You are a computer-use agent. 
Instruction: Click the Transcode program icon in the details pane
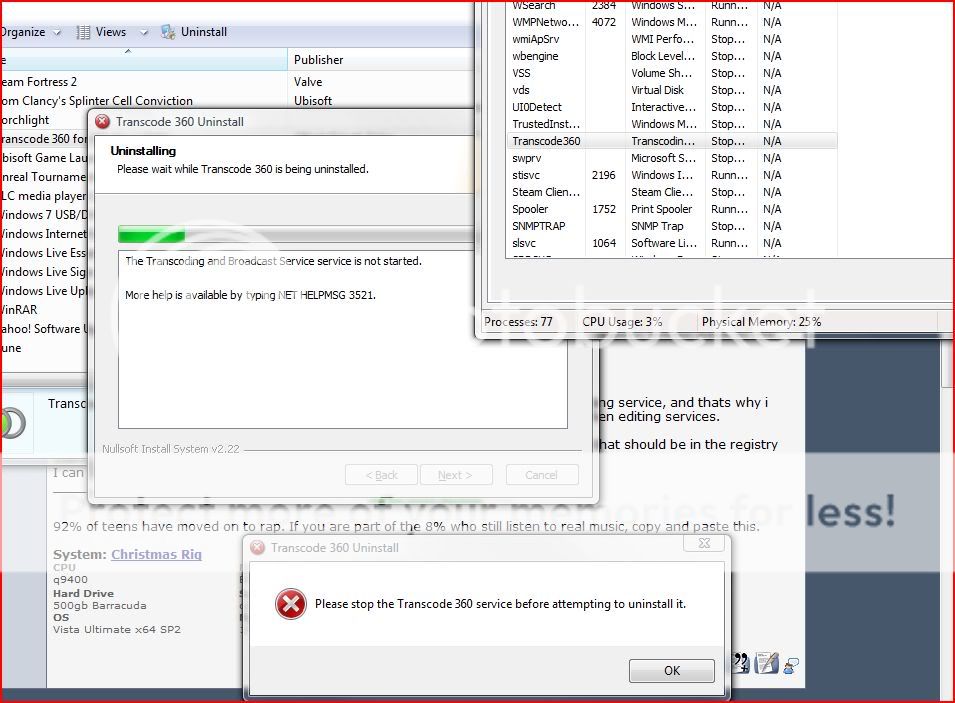pyautogui.click(x=12, y=422)
